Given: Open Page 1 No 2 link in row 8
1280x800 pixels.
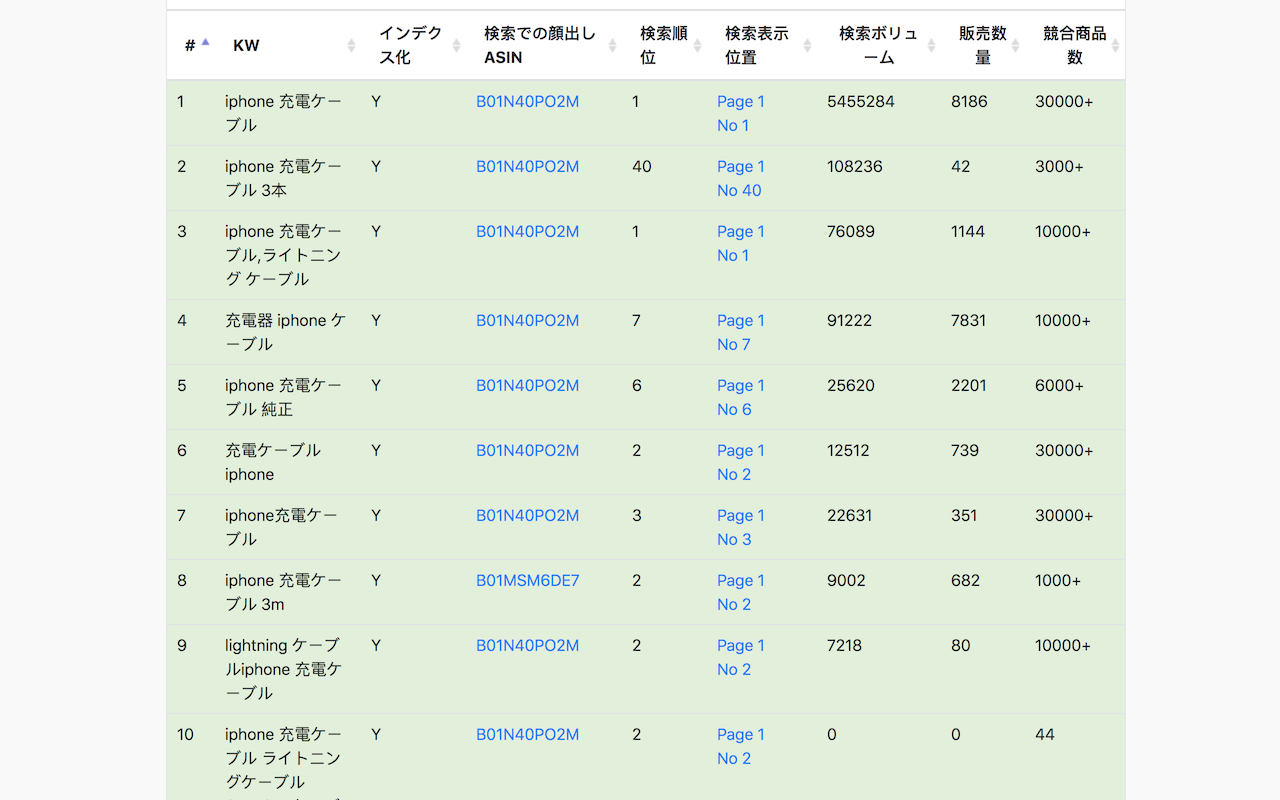Looking at the screenshot, I should [741, 592].
